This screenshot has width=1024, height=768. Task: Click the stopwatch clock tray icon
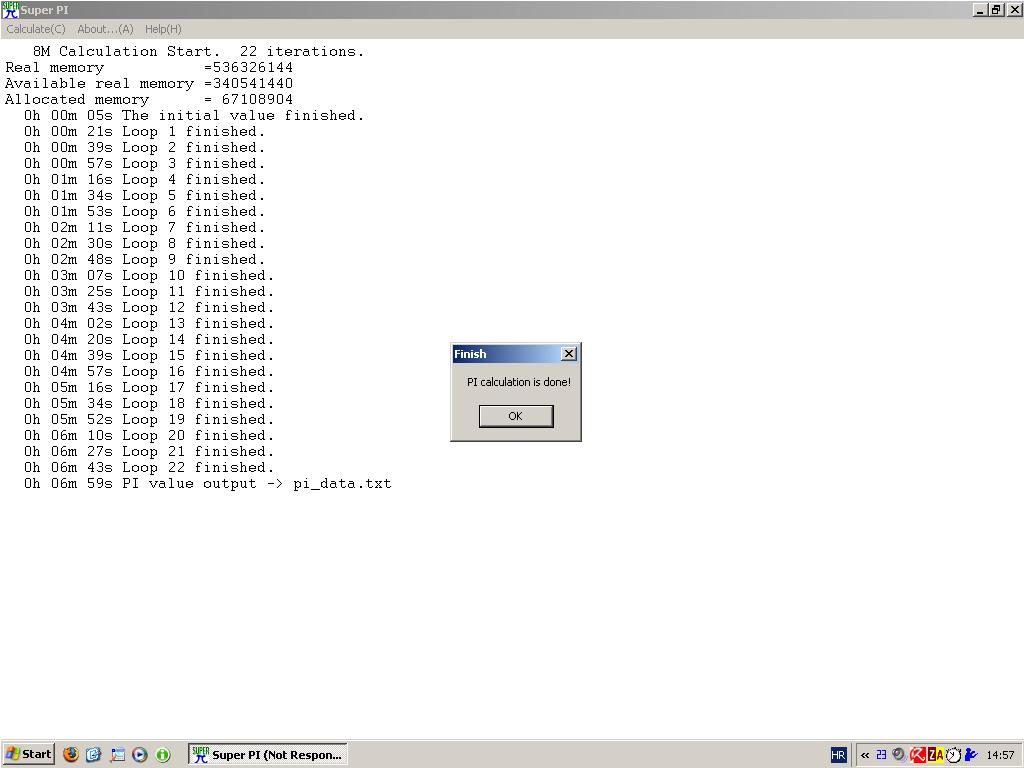point(953,755)
